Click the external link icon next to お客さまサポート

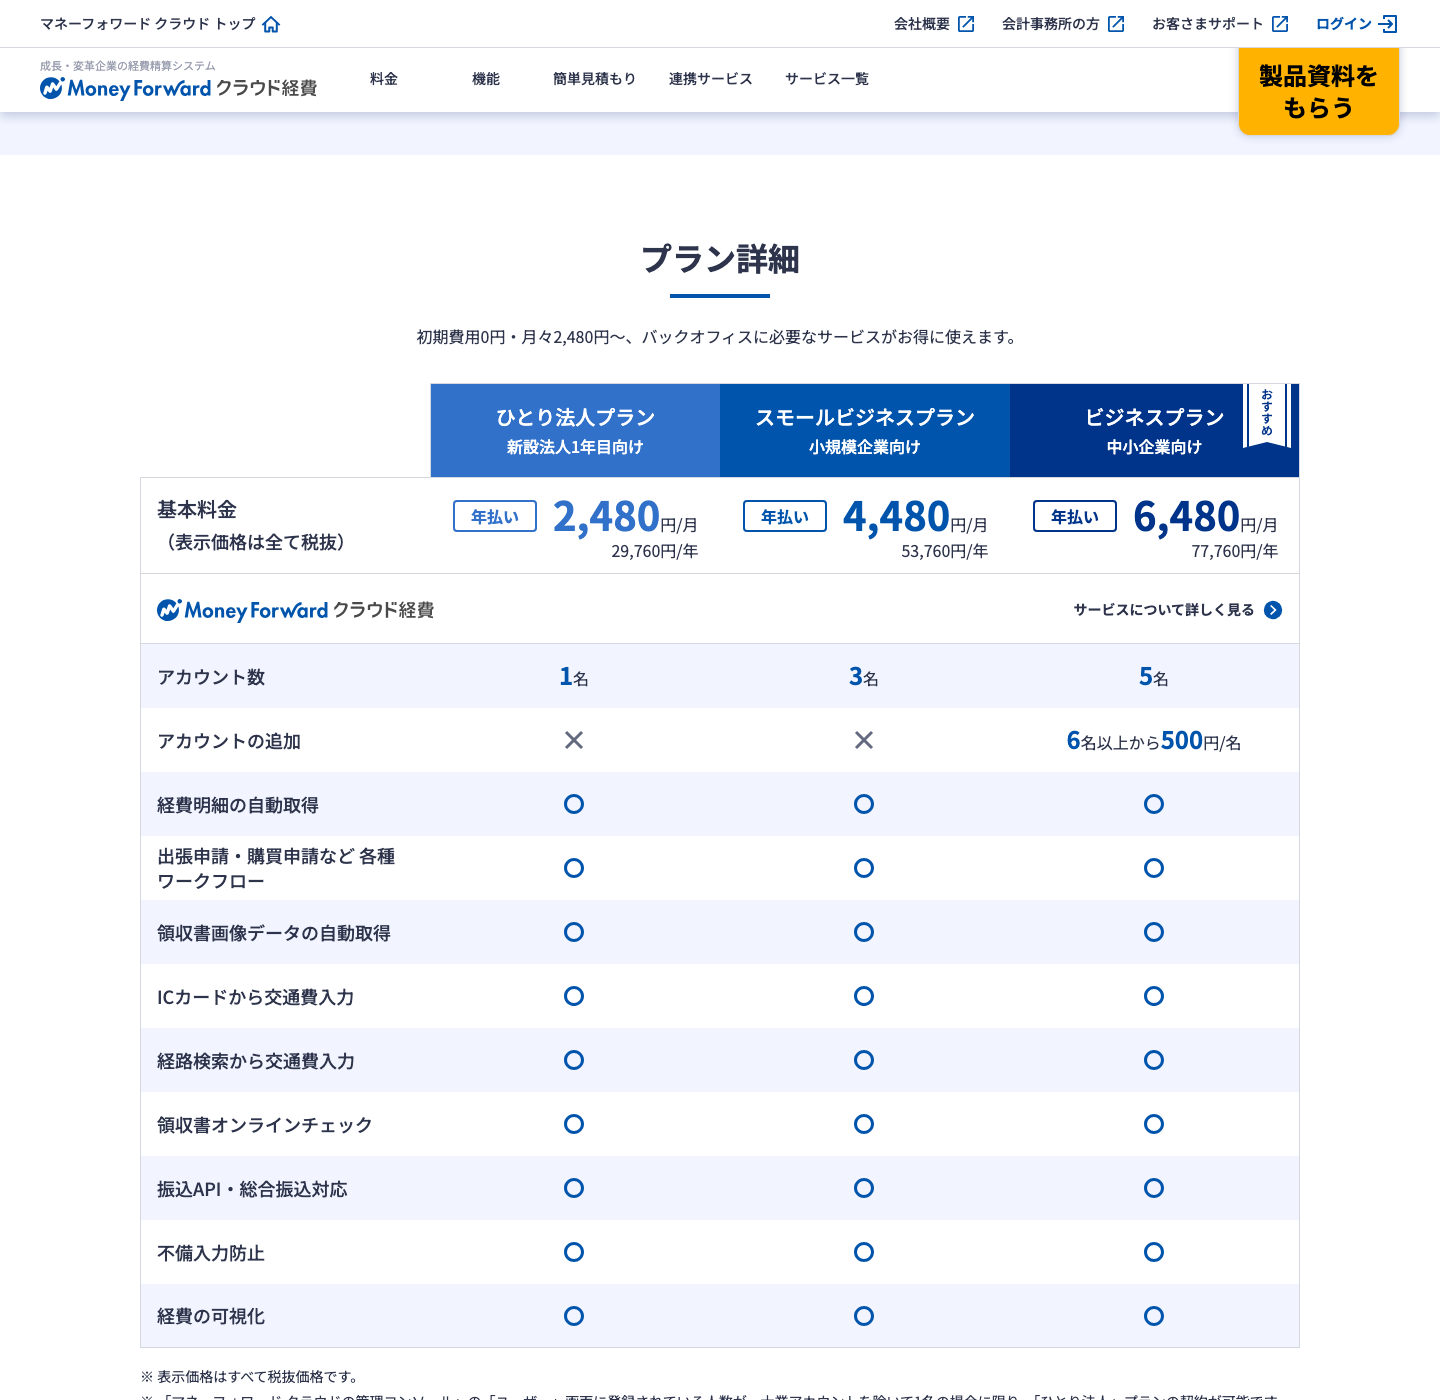pyautogui.click(x=1280, y=24)
